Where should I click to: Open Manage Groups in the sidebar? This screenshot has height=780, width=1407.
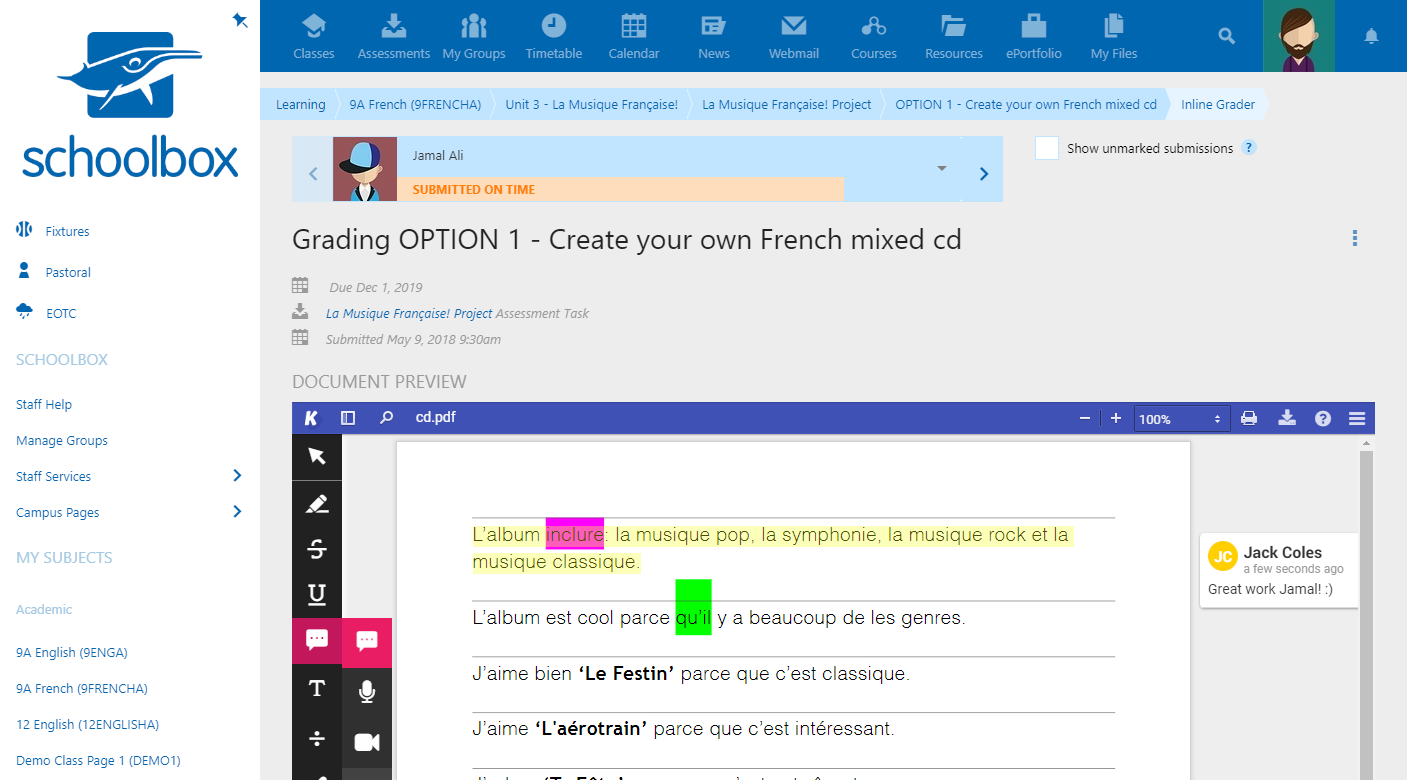[62, 440]
